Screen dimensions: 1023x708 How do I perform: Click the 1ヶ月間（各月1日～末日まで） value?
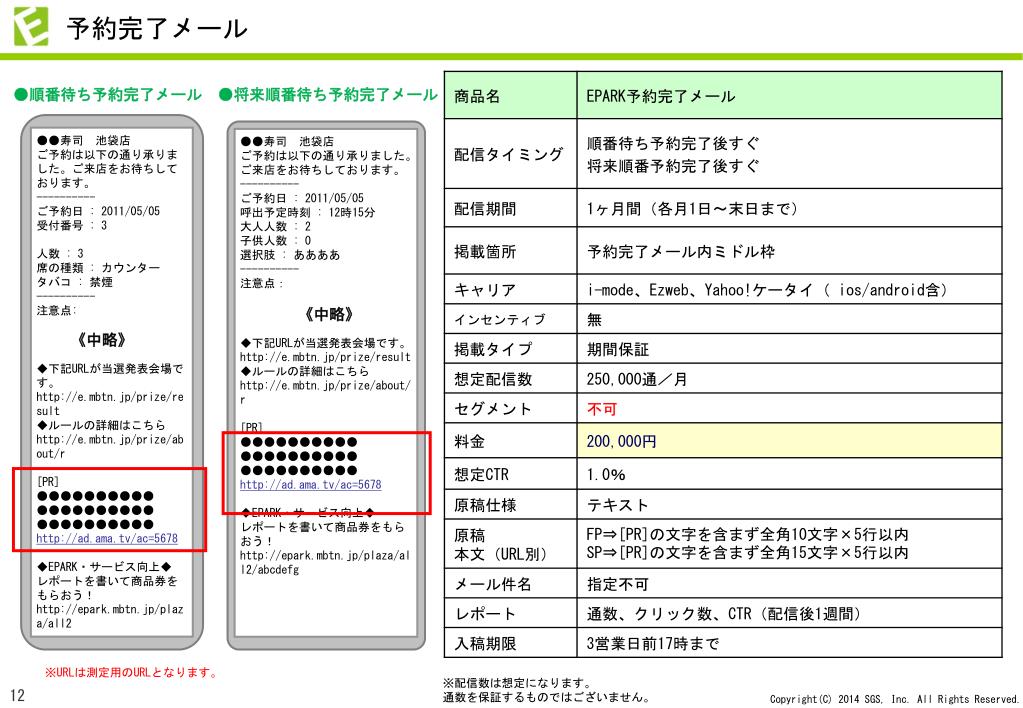point(692,209)
